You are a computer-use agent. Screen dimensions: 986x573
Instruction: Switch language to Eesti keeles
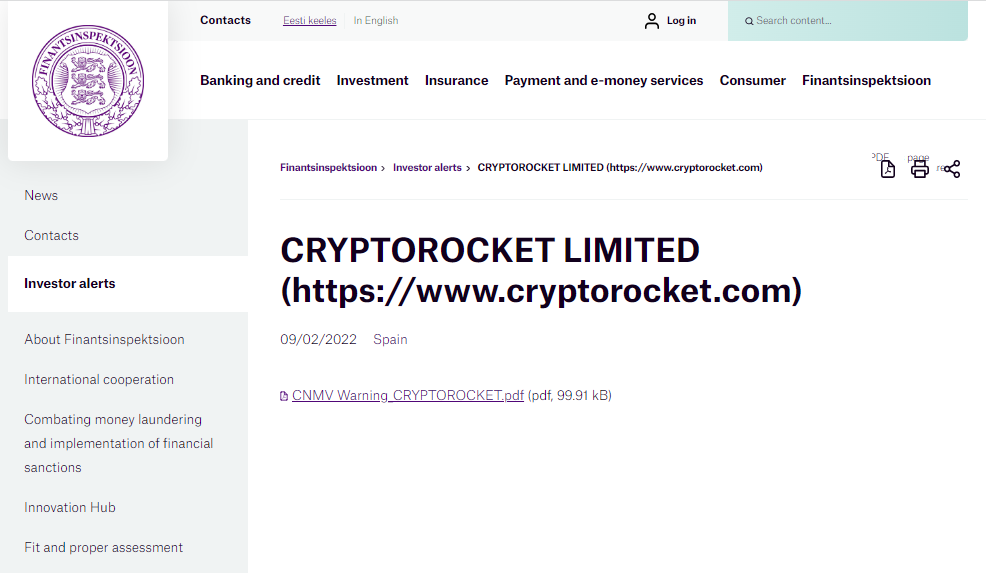point(309,21)
